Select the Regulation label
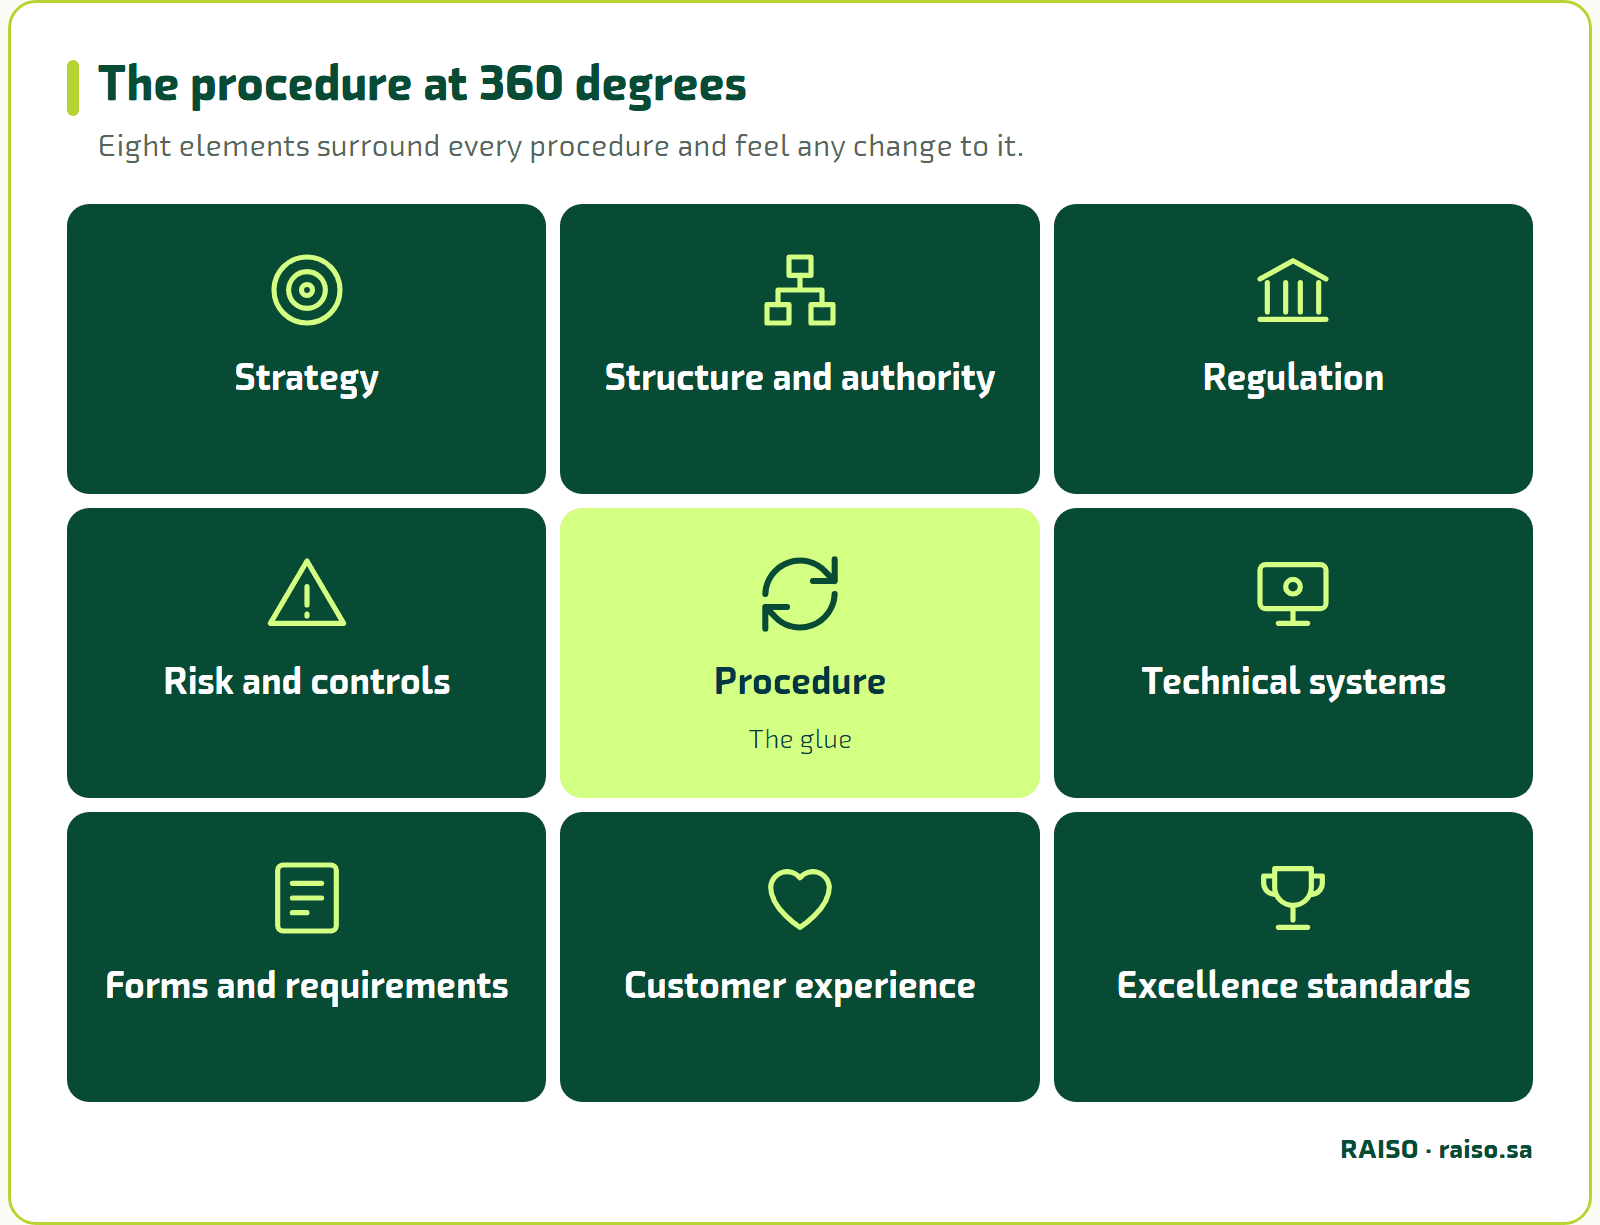Image resolution: width=1600 pixels, height=1225 pixels. 1293,378
